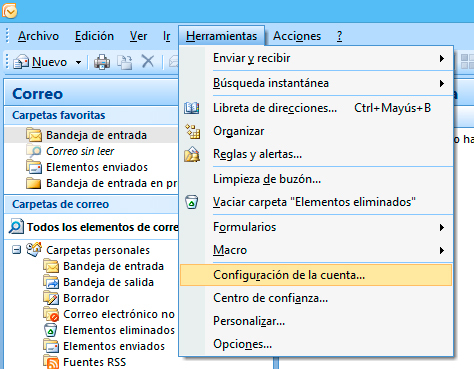Image resolution: width=474 pixels, height=369 pixels.
Task: Open the Nuevo button dropdown arrow
Action: (78, 62)
